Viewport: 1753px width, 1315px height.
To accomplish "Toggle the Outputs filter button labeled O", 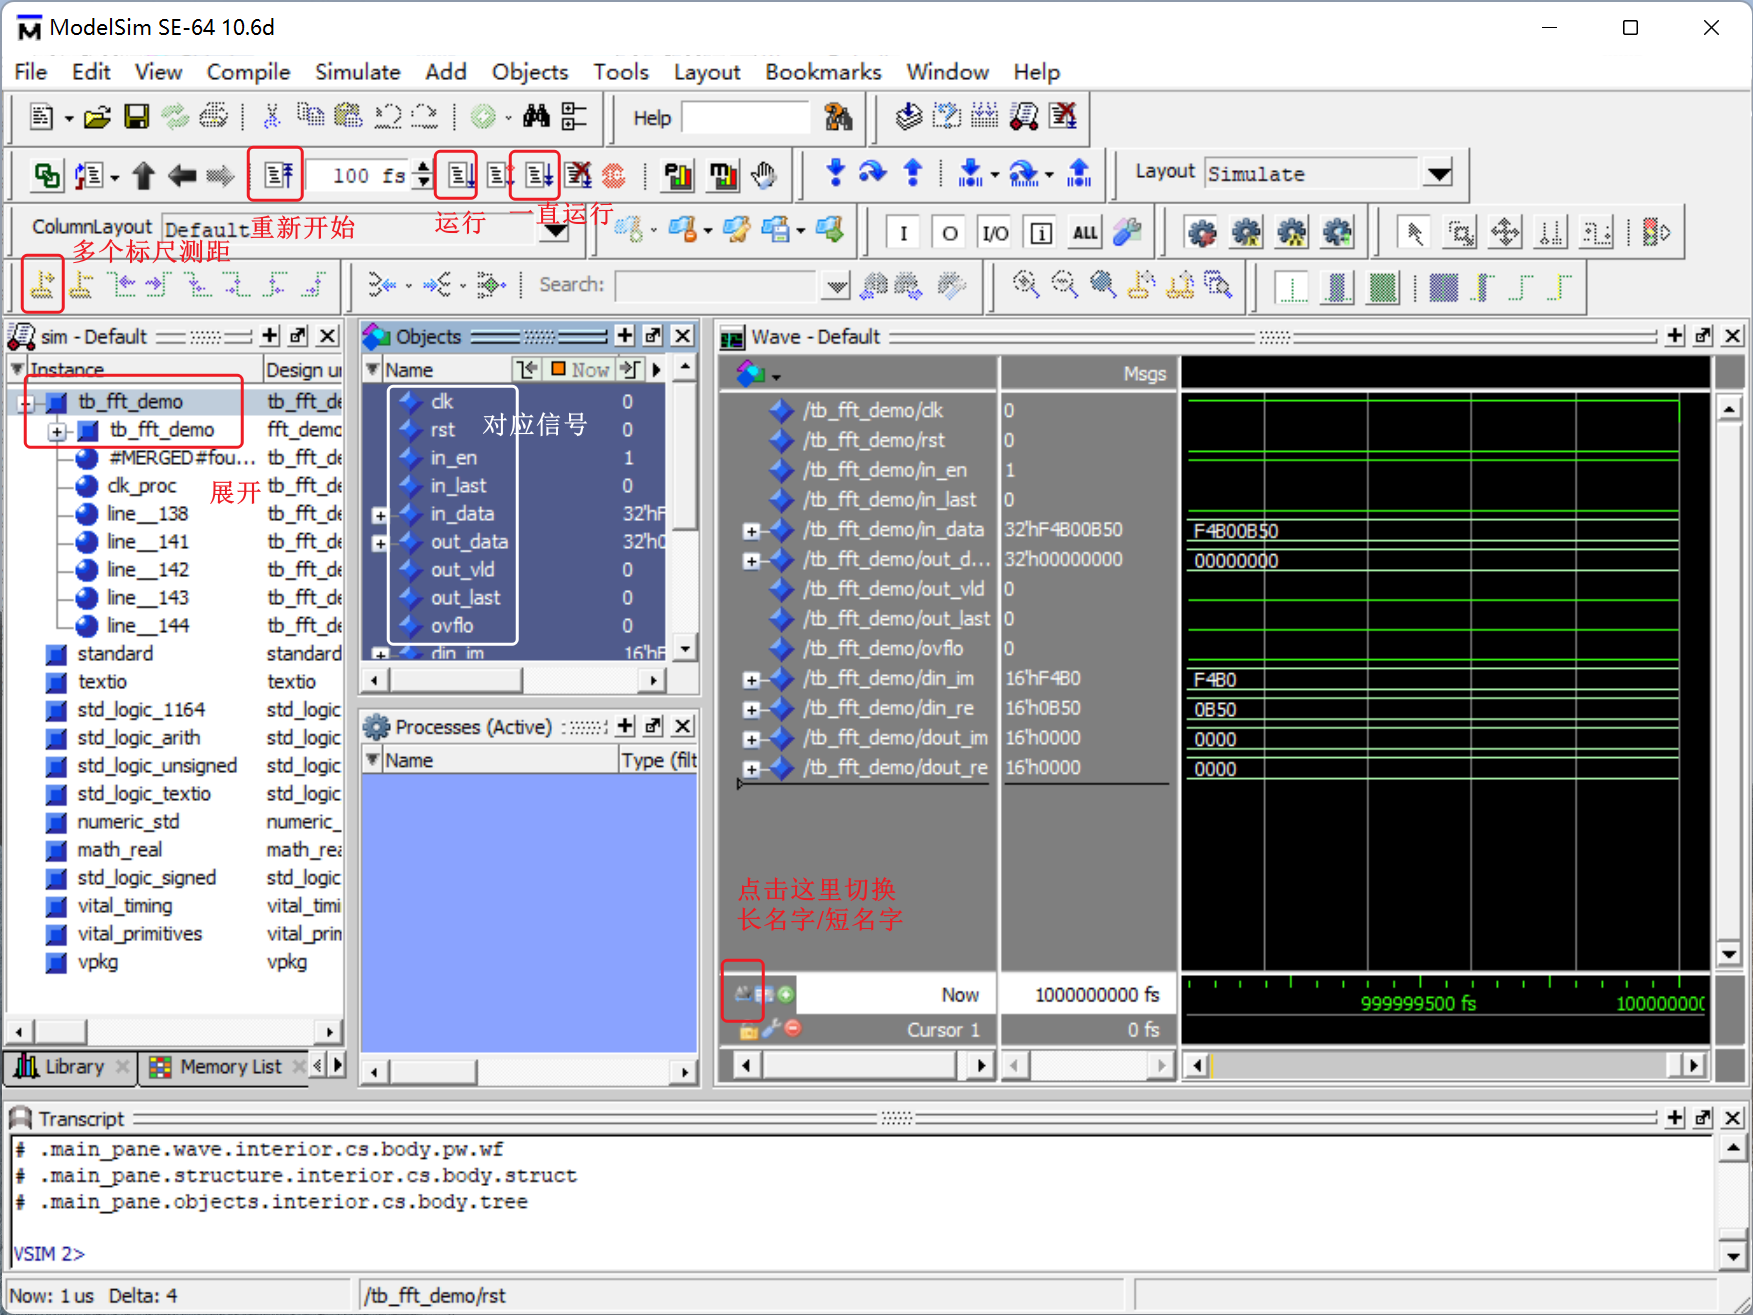I will [x=949, y=233].
